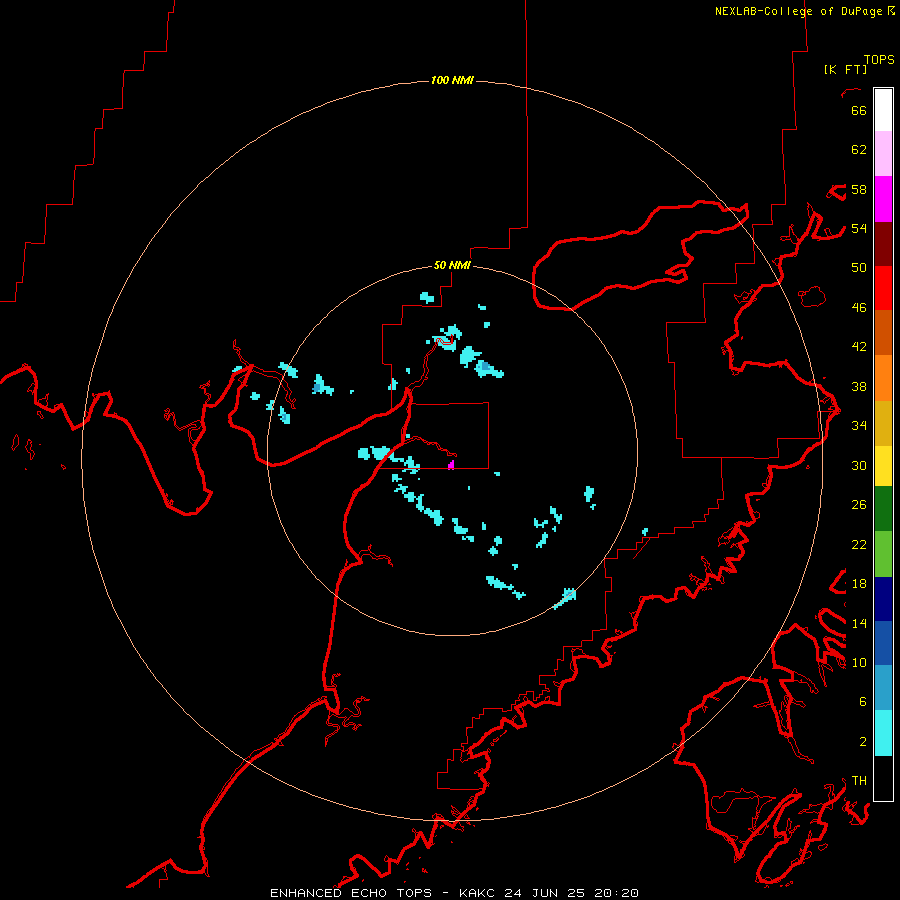Click the 'TH' threshold label

[x=859, y=781]
